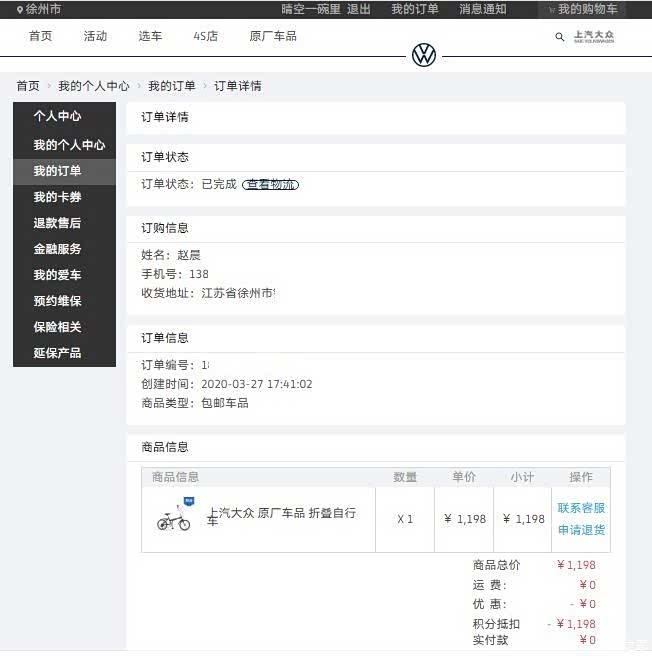Click the username 晴空一碗里
Viewport: 652px width, 656px height.
point(311,9)
